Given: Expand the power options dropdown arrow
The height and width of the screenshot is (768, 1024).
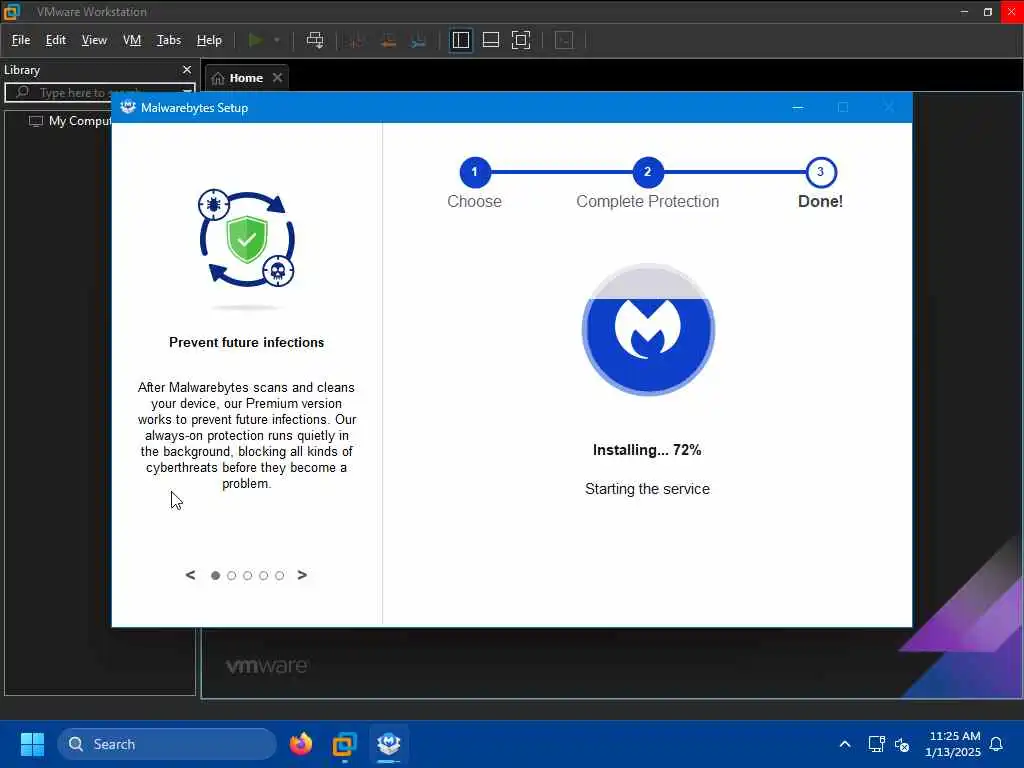Looking at the screenshot, I should point(277,40).
